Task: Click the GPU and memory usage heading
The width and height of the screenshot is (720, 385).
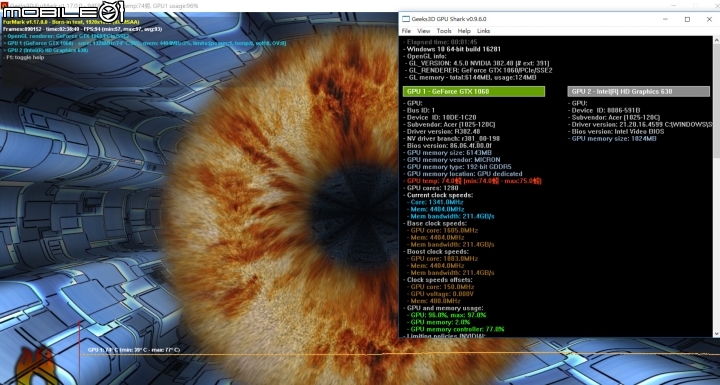Action: (443, 308)
